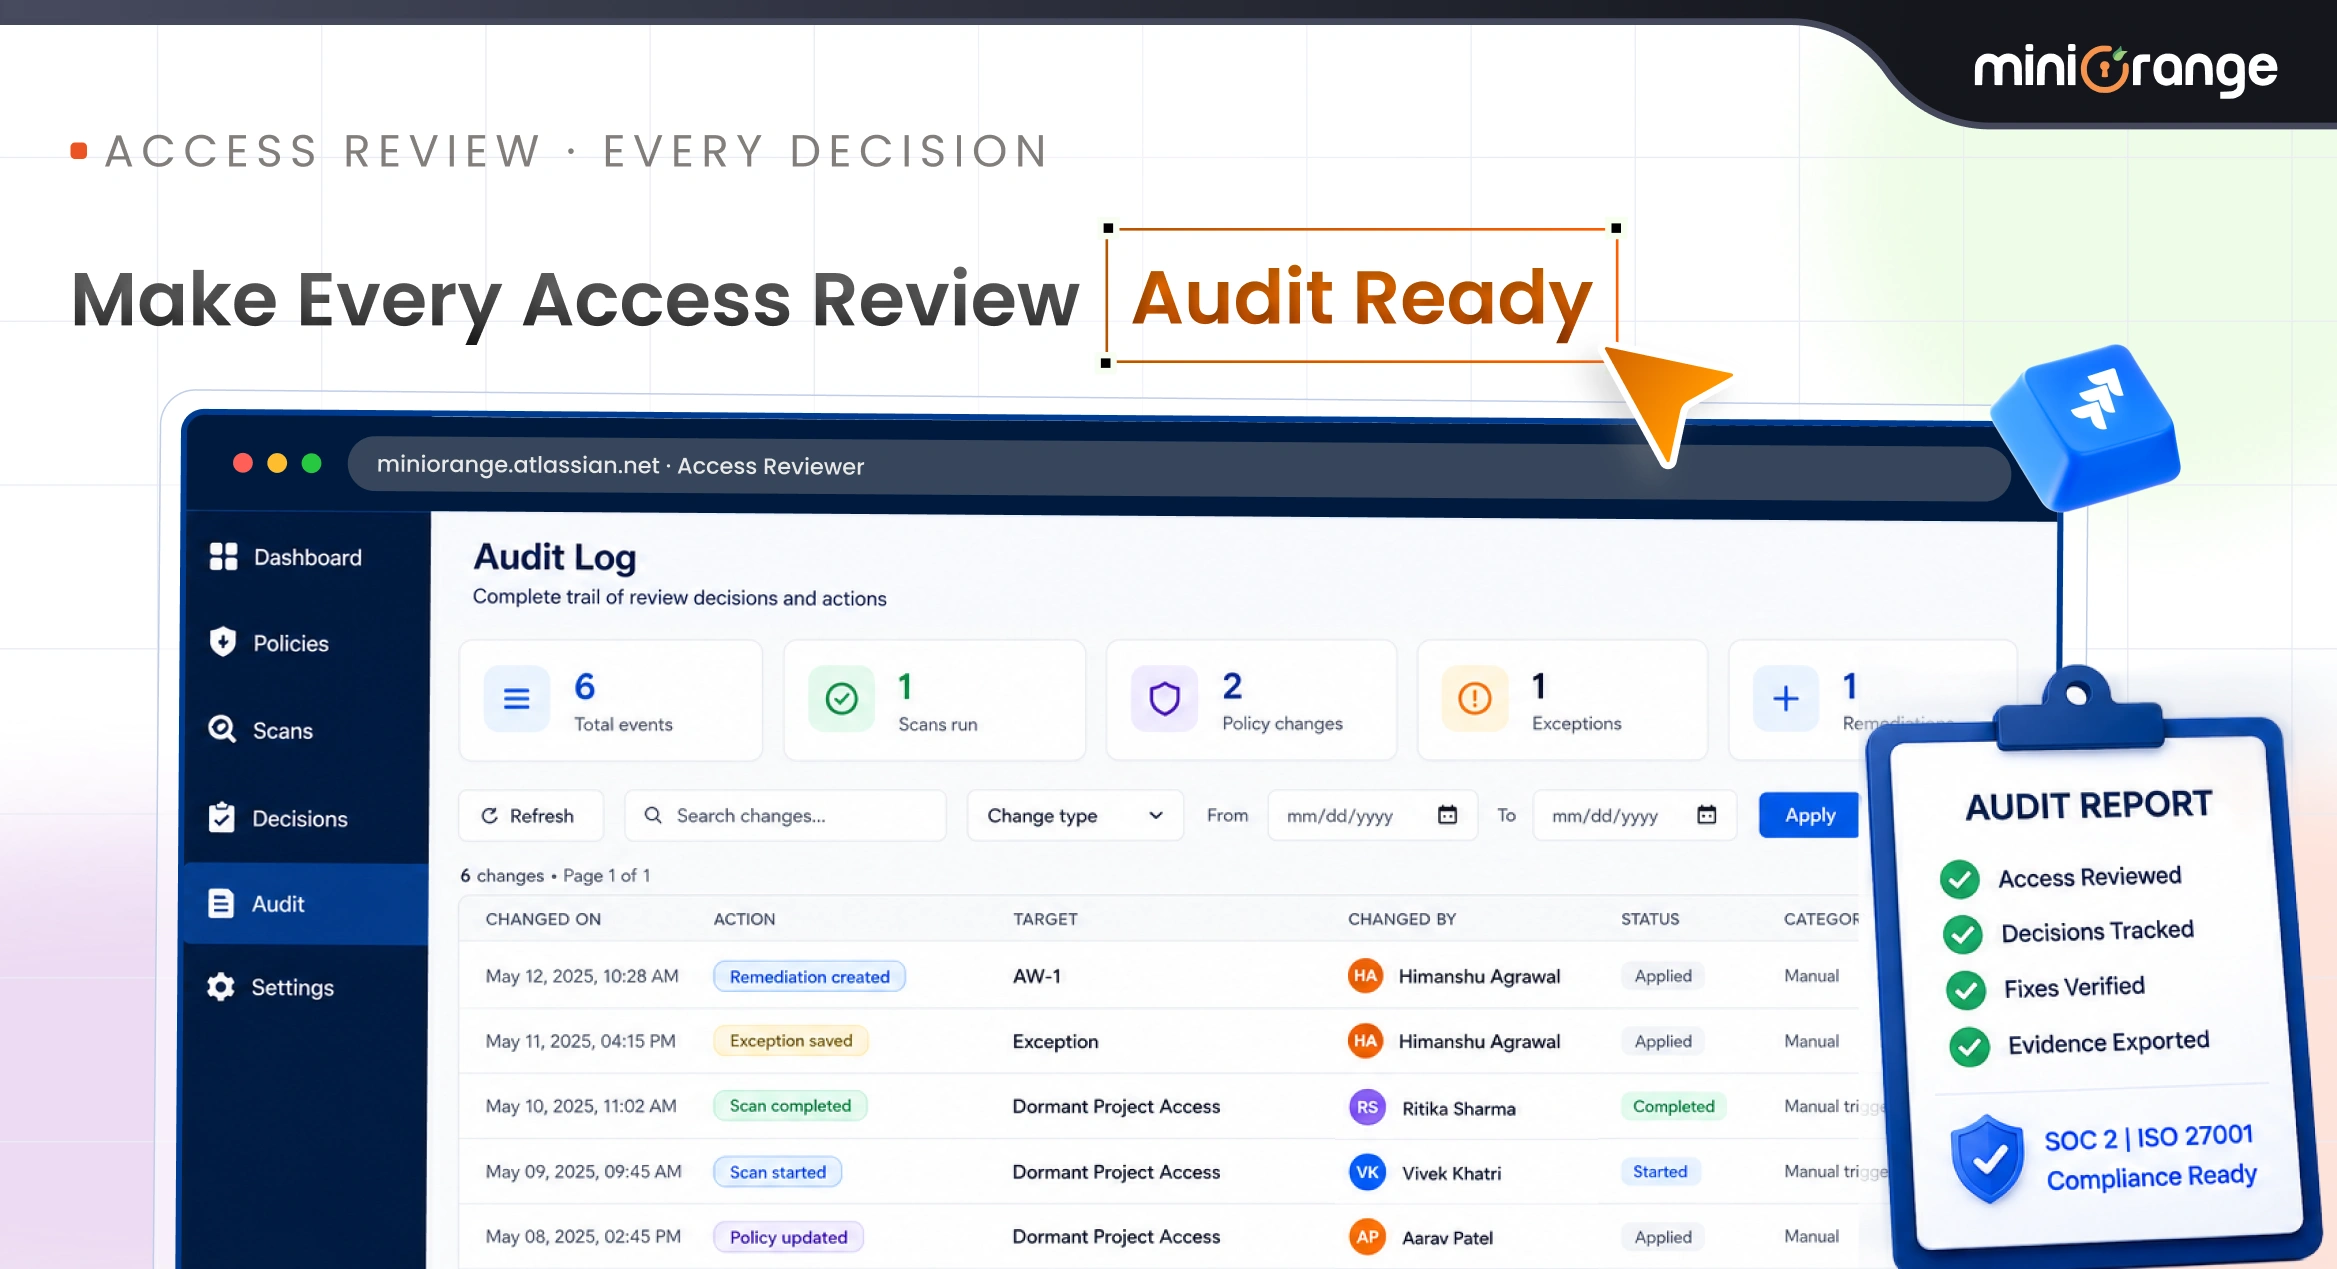Viewport: 2337px width, 1269px height.
Task: Select the Audit sidebar tab
Action: pyautogui.click(x=306, y=904)
